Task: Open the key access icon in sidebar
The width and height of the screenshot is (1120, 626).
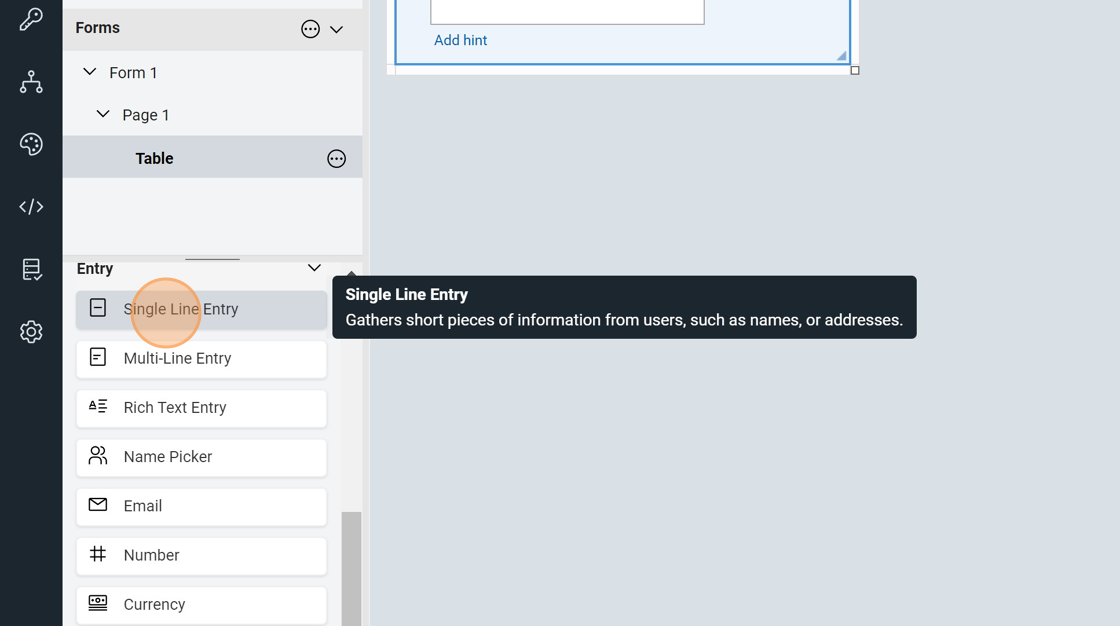Action: 31,20
